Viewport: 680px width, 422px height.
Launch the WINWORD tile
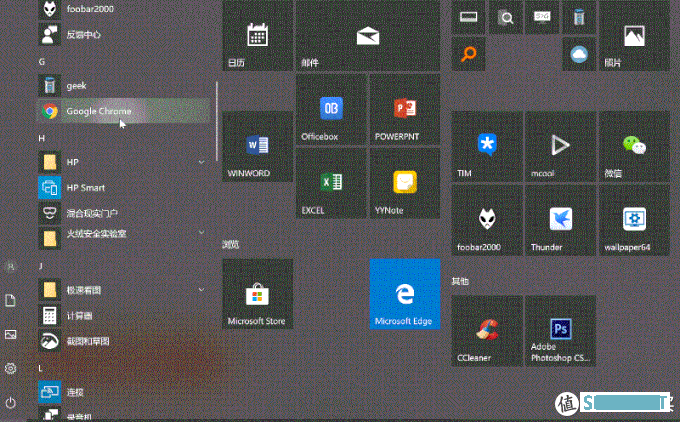pyautogui.click(x=258, y=146)
